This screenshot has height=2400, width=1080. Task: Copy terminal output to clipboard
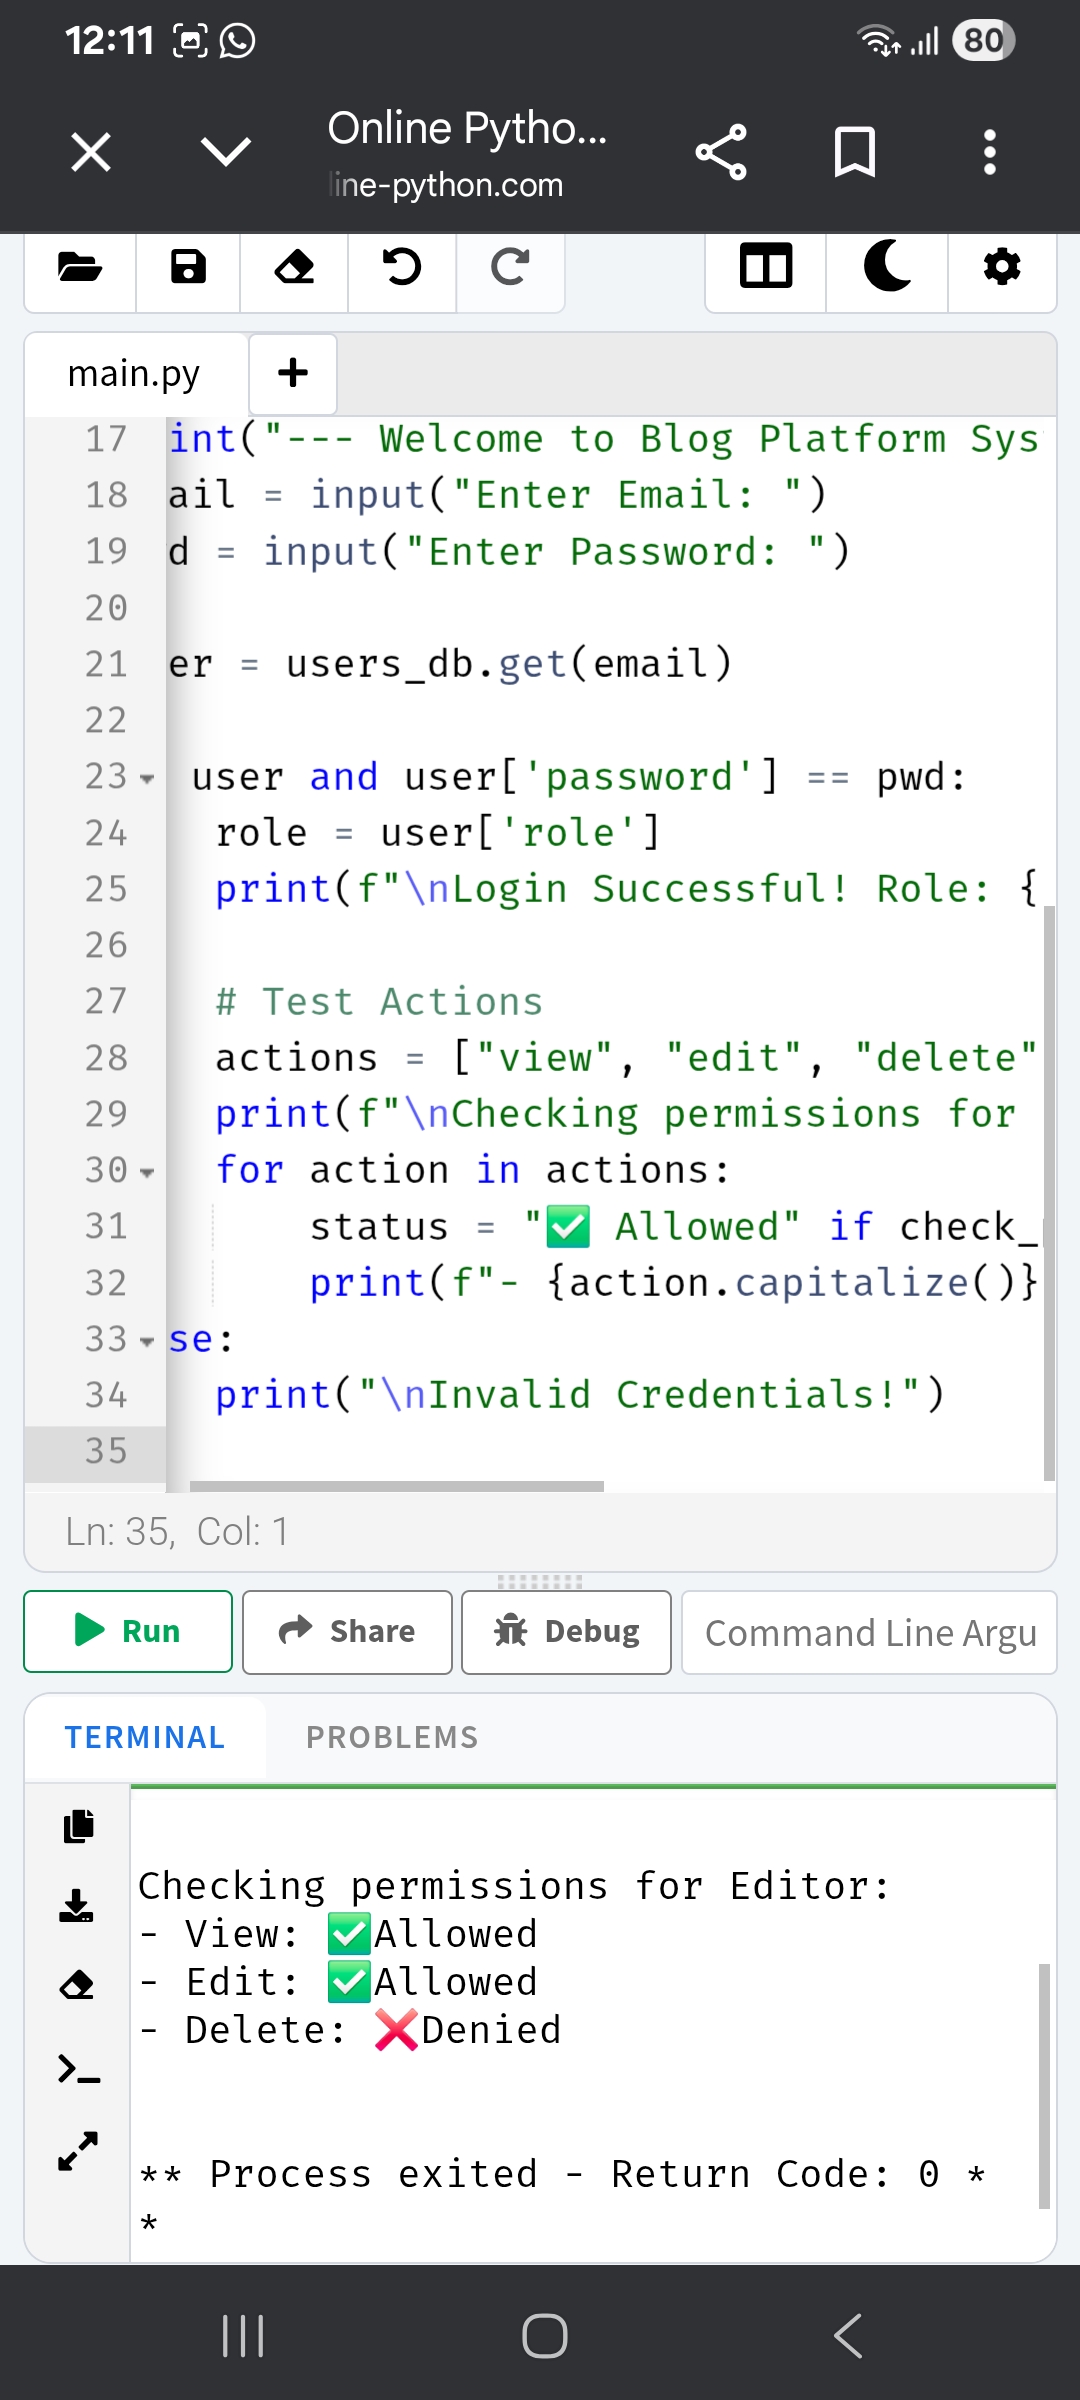click(x=78, y=1826)
